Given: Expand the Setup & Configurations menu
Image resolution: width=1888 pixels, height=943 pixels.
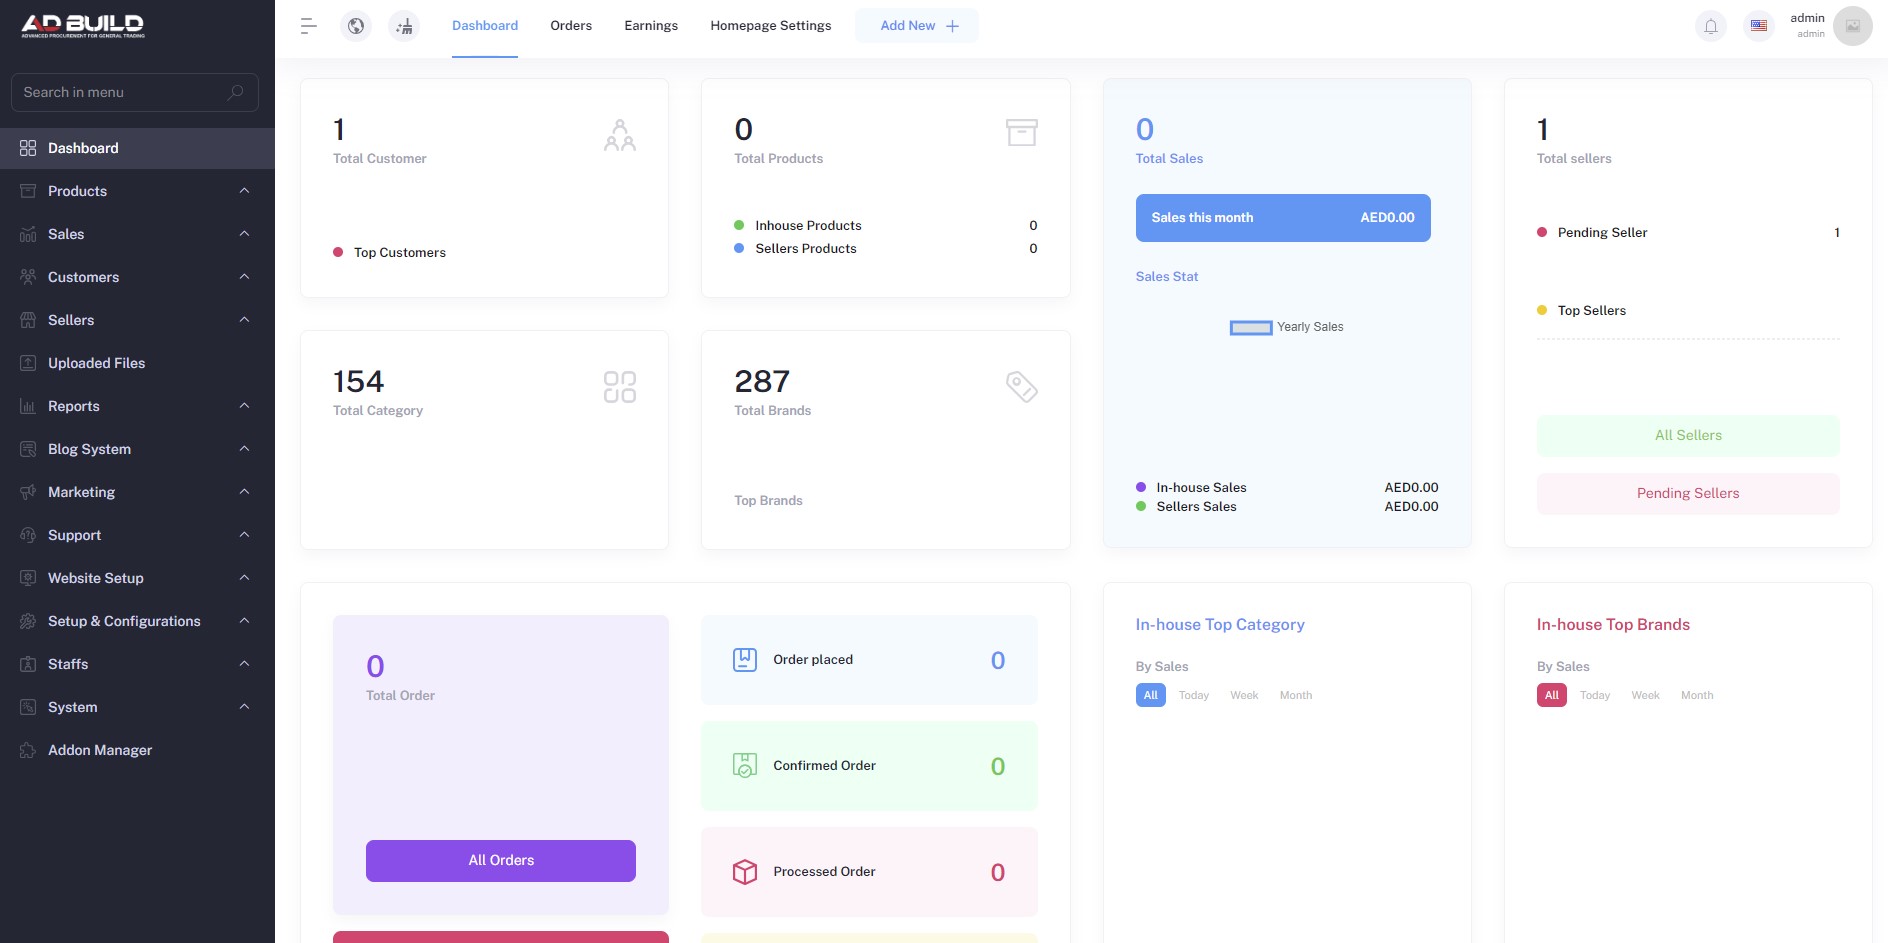Looking at the screenshot, I should 137,621.
